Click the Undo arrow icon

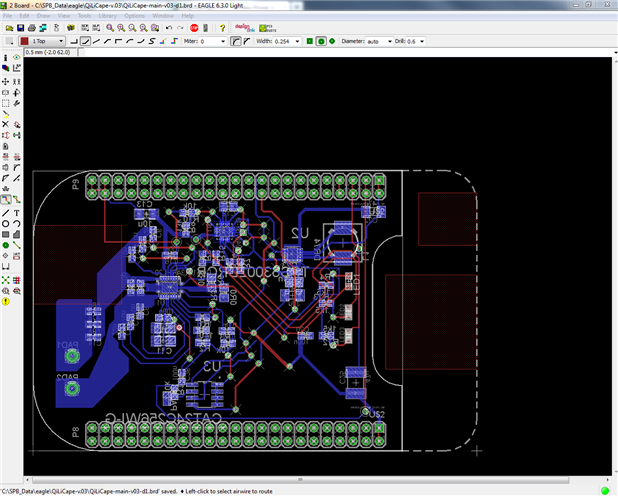(x=167, y=28)
